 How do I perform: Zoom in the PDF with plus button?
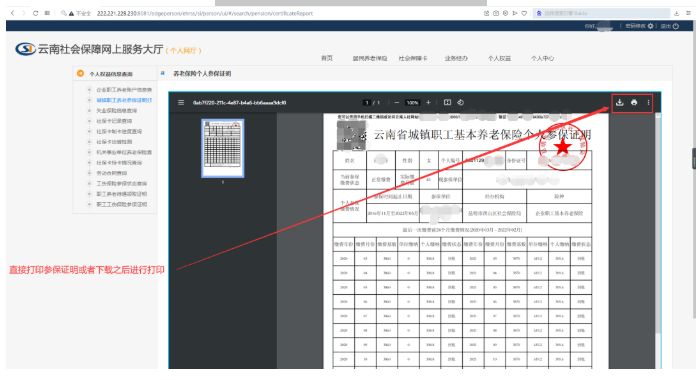coord(428,102)
